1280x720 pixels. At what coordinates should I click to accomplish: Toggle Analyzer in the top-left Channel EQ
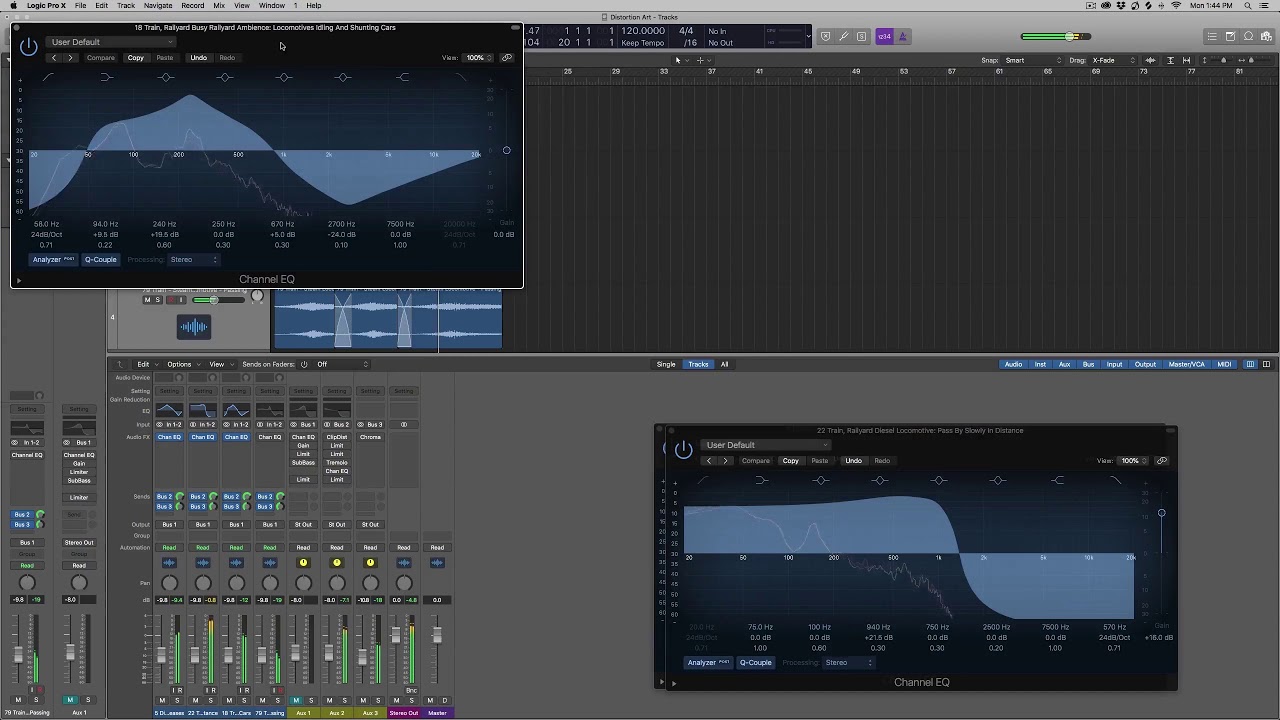53,260
